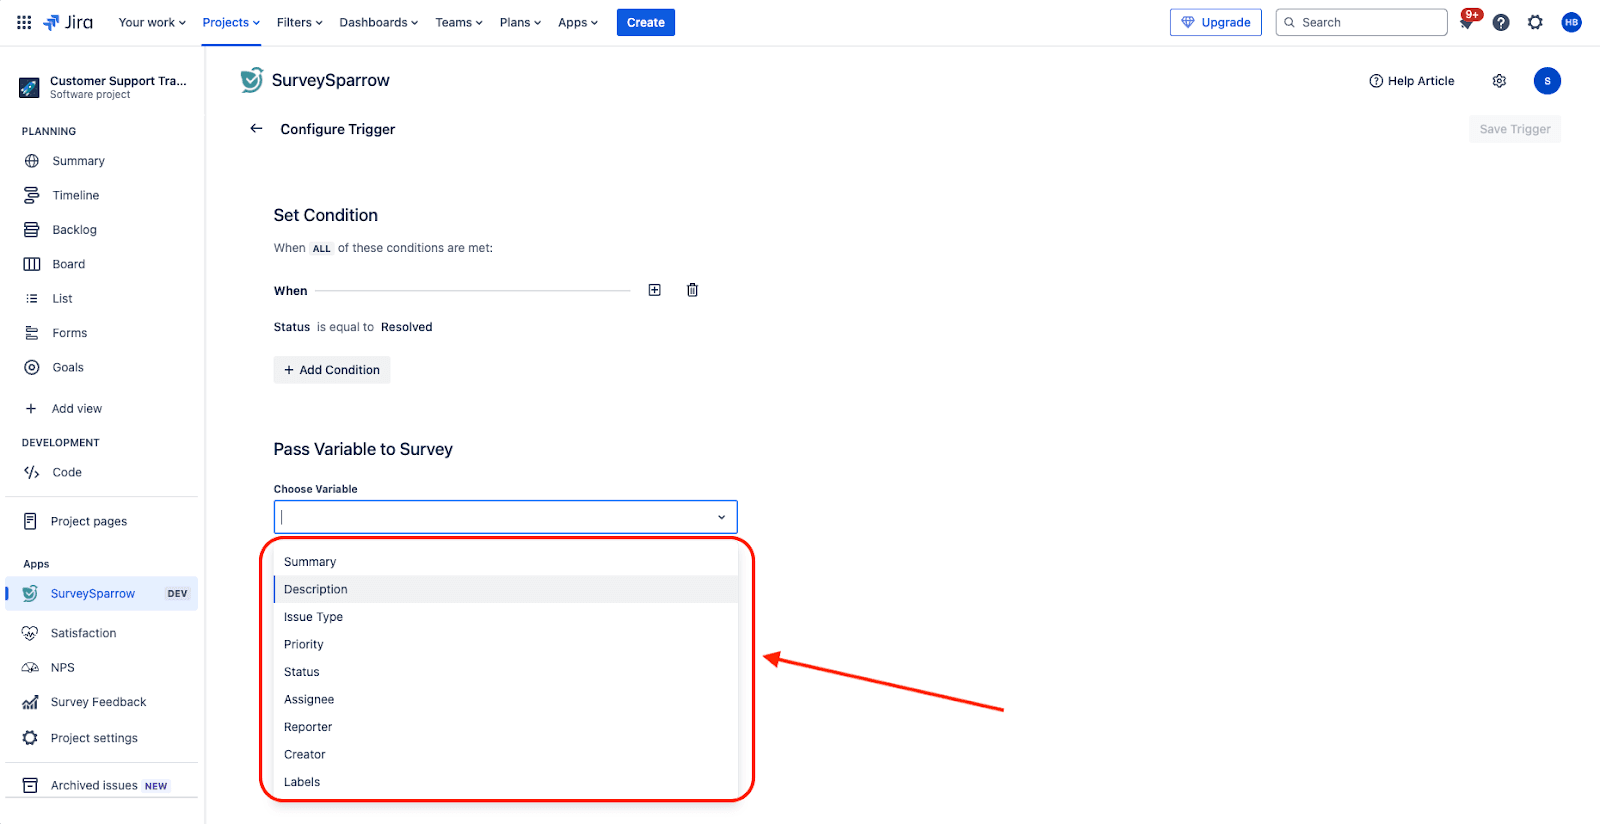Open the notifications bell icon
The height and width of the screenshot is (824, 1600).
[x=1467, y=22]
